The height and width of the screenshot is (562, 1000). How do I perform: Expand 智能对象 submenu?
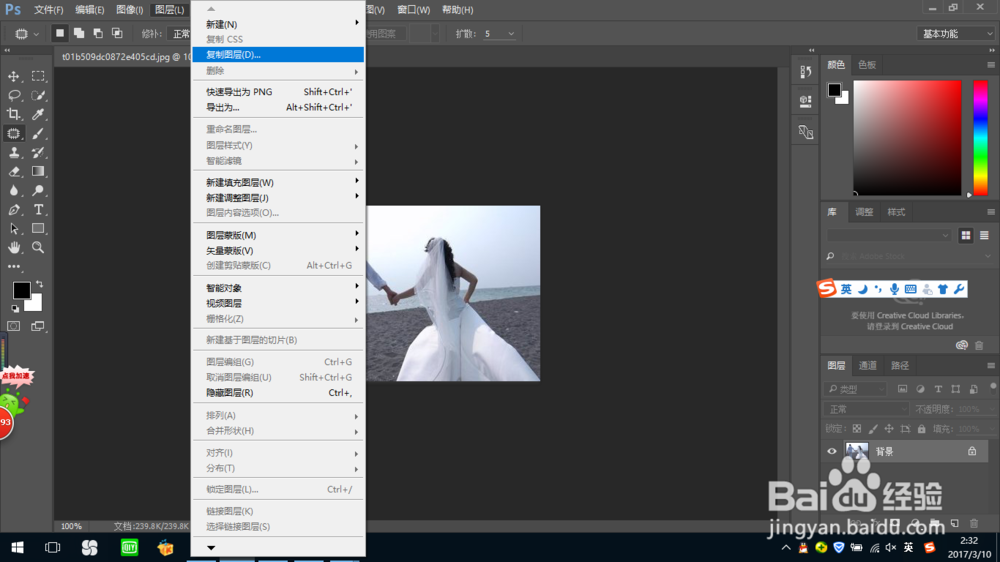(x=278, y=288)
